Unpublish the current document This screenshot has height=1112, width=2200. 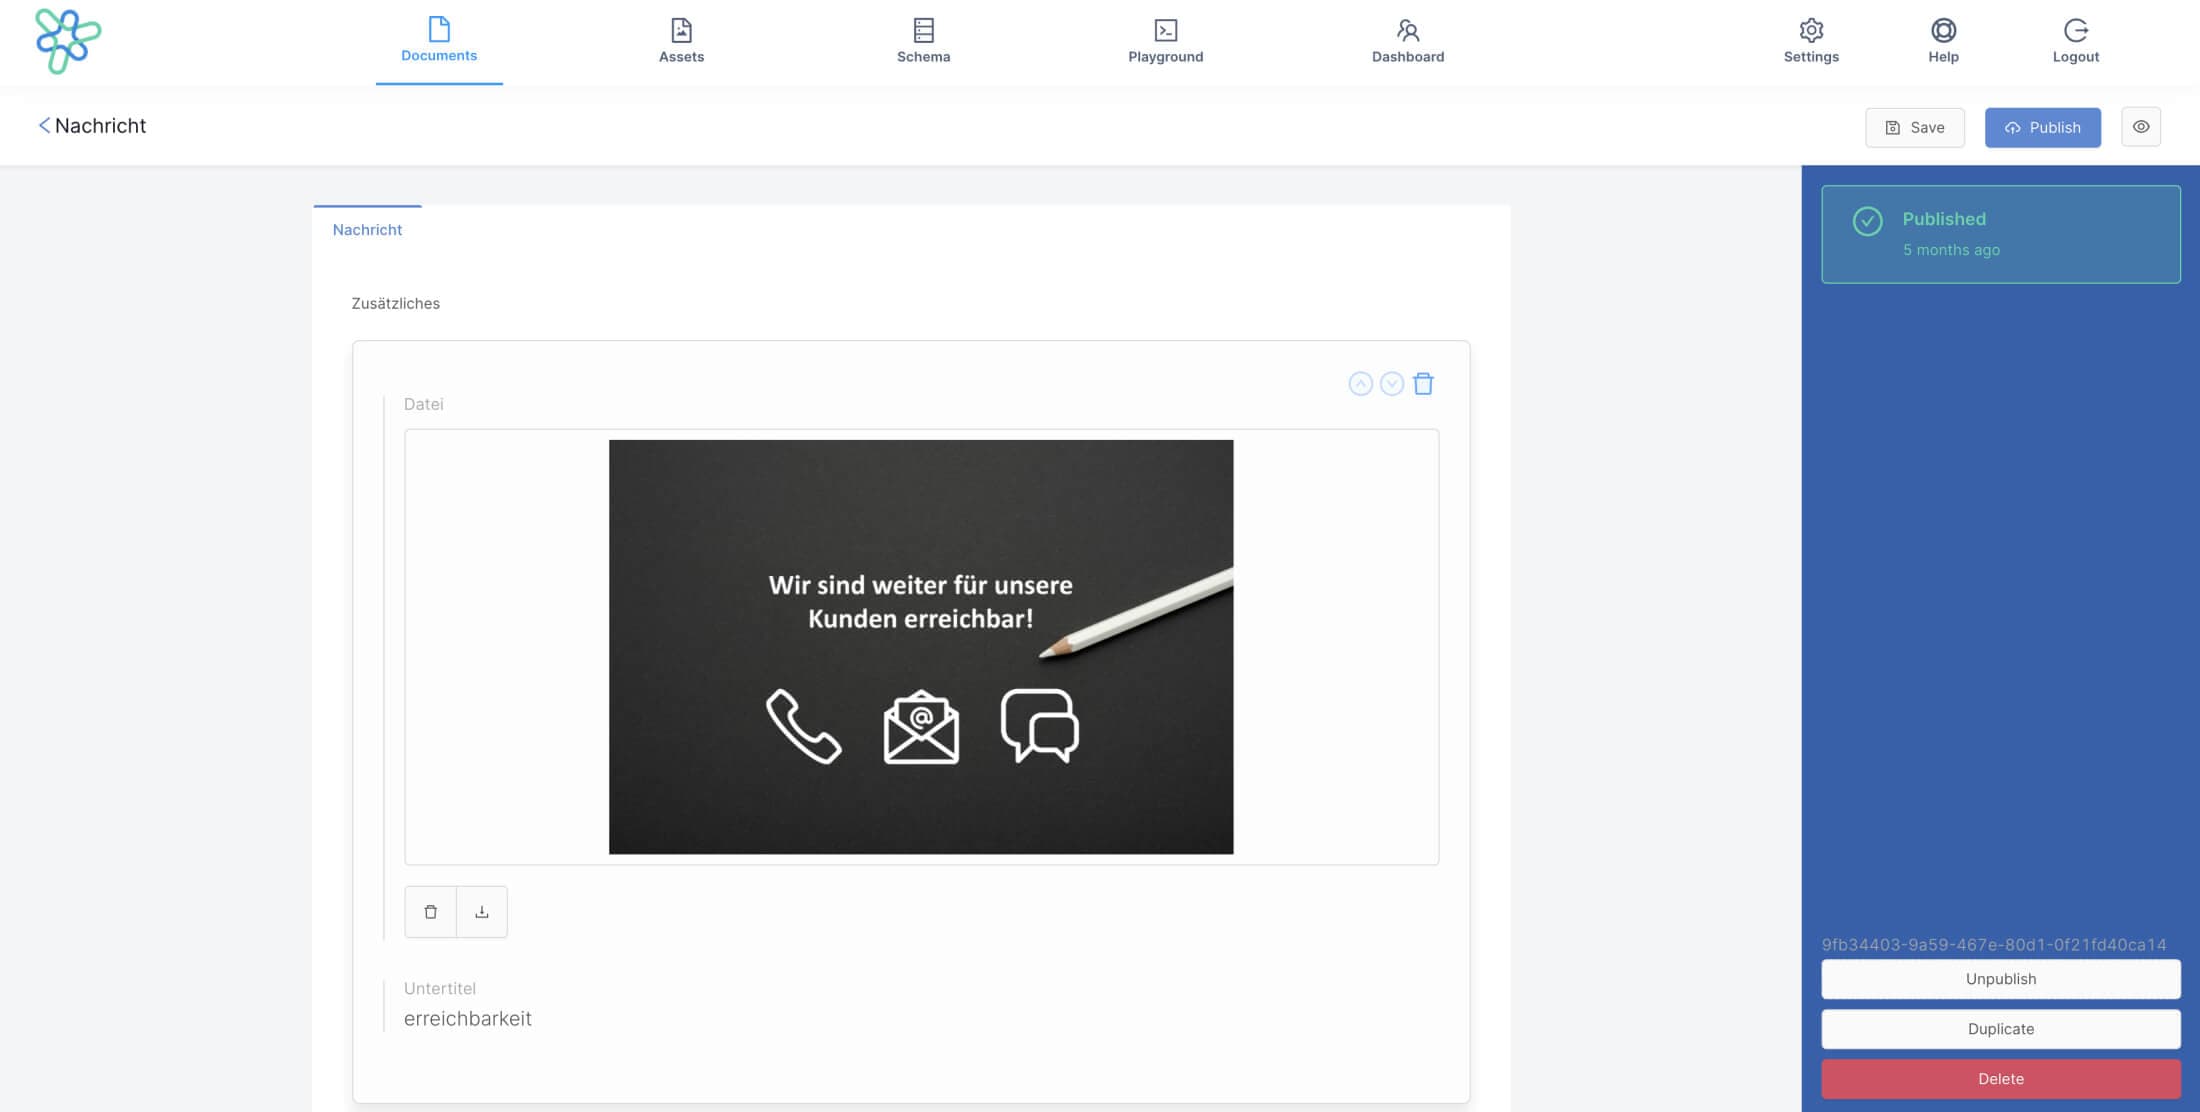(x=2000, y=979)
